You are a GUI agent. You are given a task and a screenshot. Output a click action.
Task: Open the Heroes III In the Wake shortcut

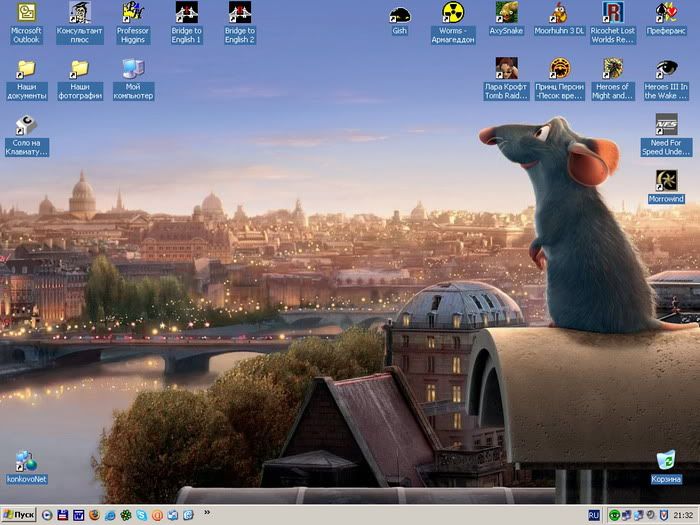(x=666, y=79)
